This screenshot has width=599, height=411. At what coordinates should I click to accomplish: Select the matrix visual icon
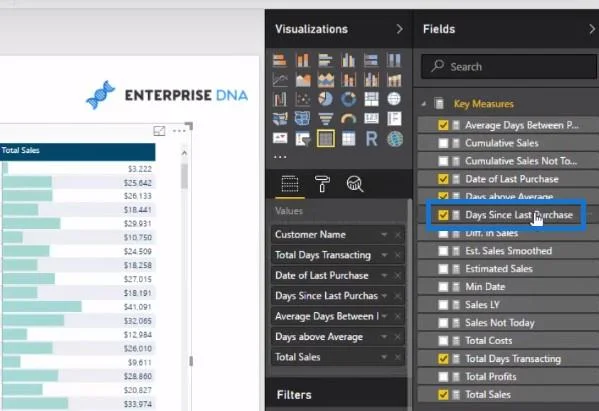[348, 139]
